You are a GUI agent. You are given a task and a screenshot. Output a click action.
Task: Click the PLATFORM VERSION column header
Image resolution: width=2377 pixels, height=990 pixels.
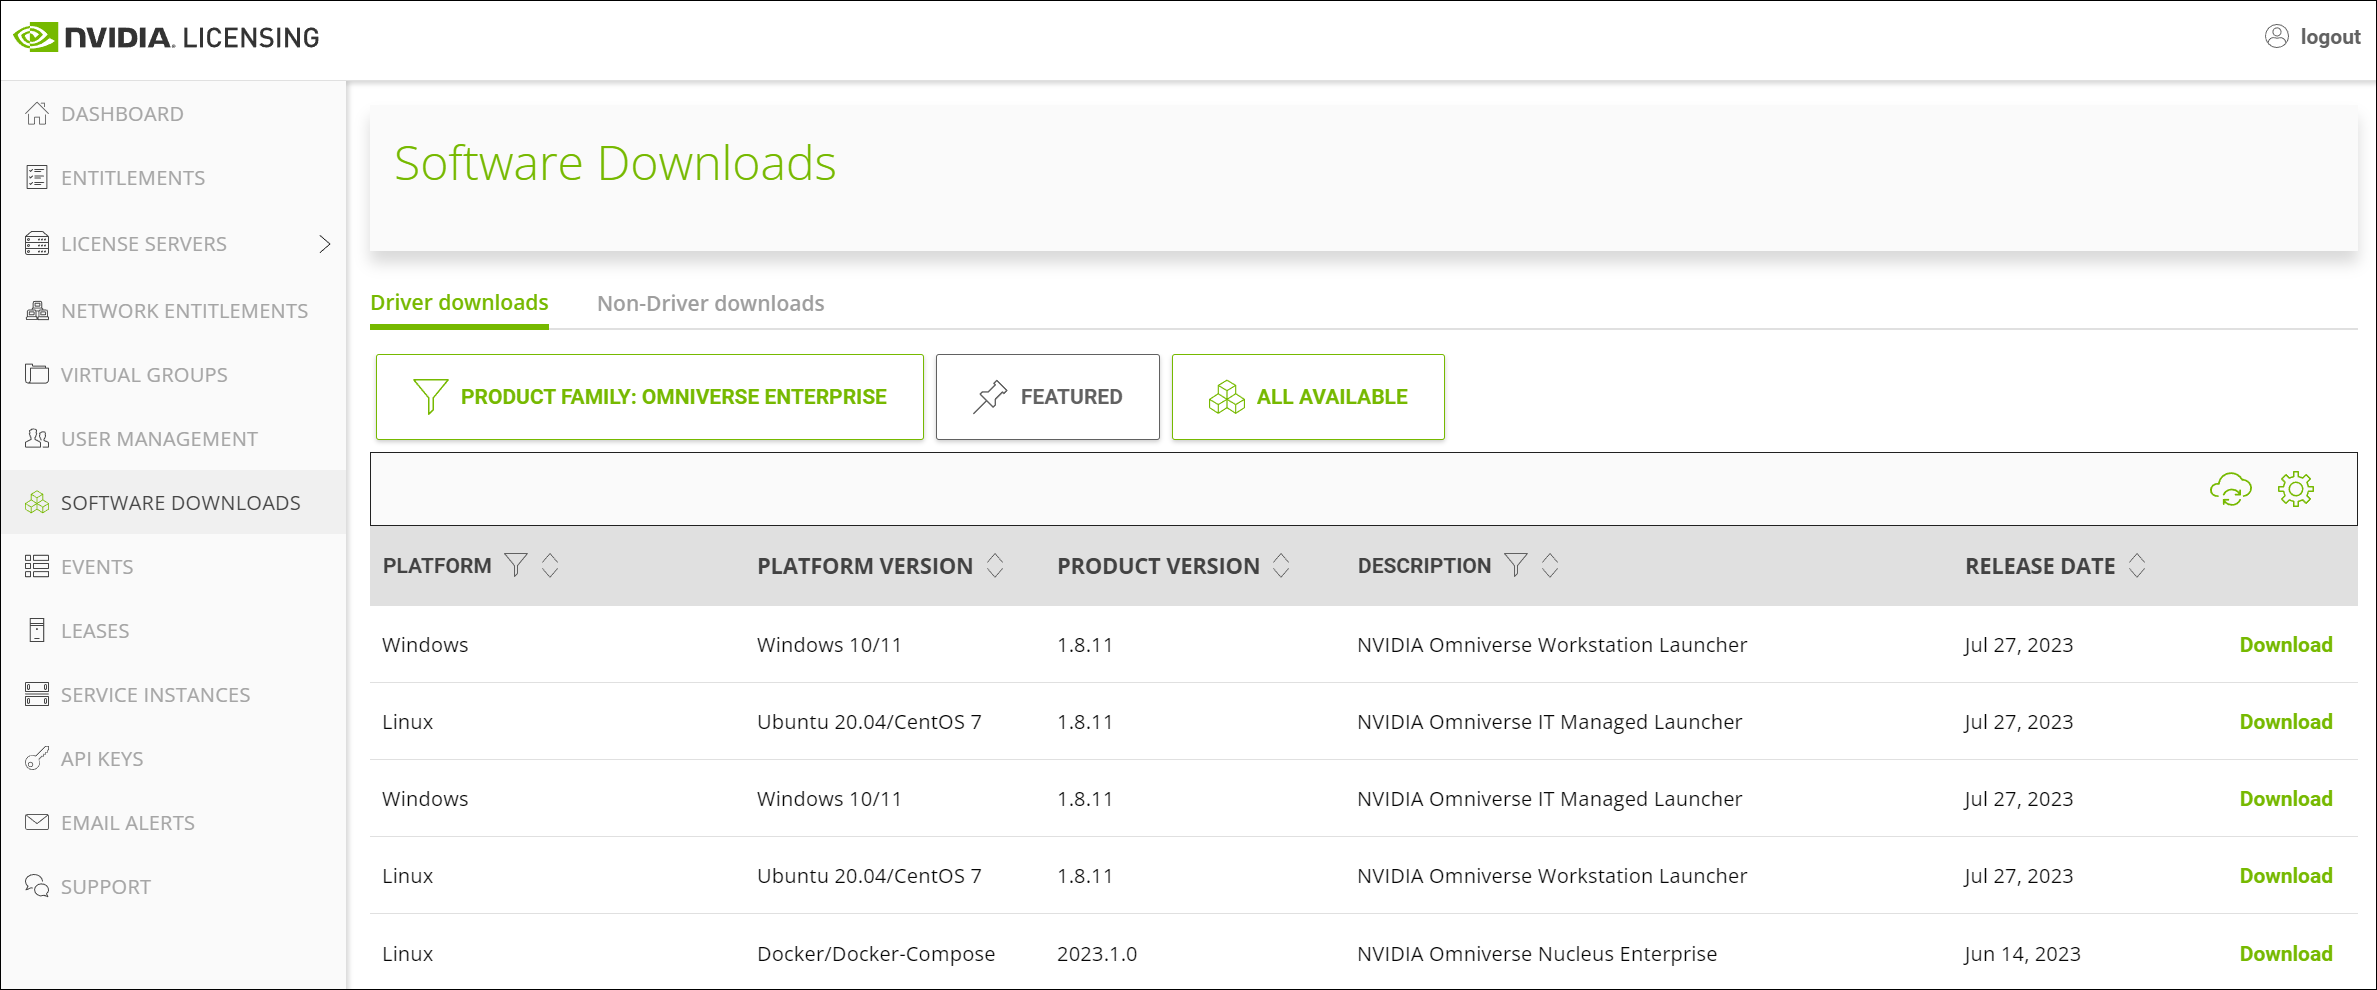865,566
